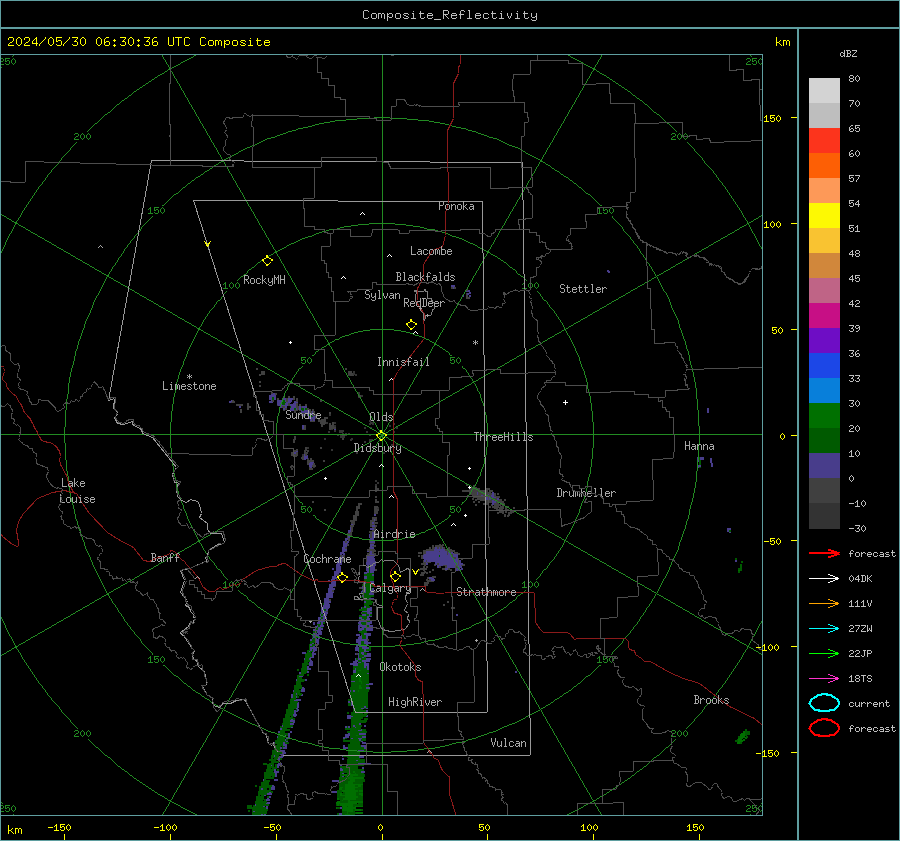This screenshot has width=900, height=841.
Task: Click the Lacombe town label
Action: pos(431,251)
